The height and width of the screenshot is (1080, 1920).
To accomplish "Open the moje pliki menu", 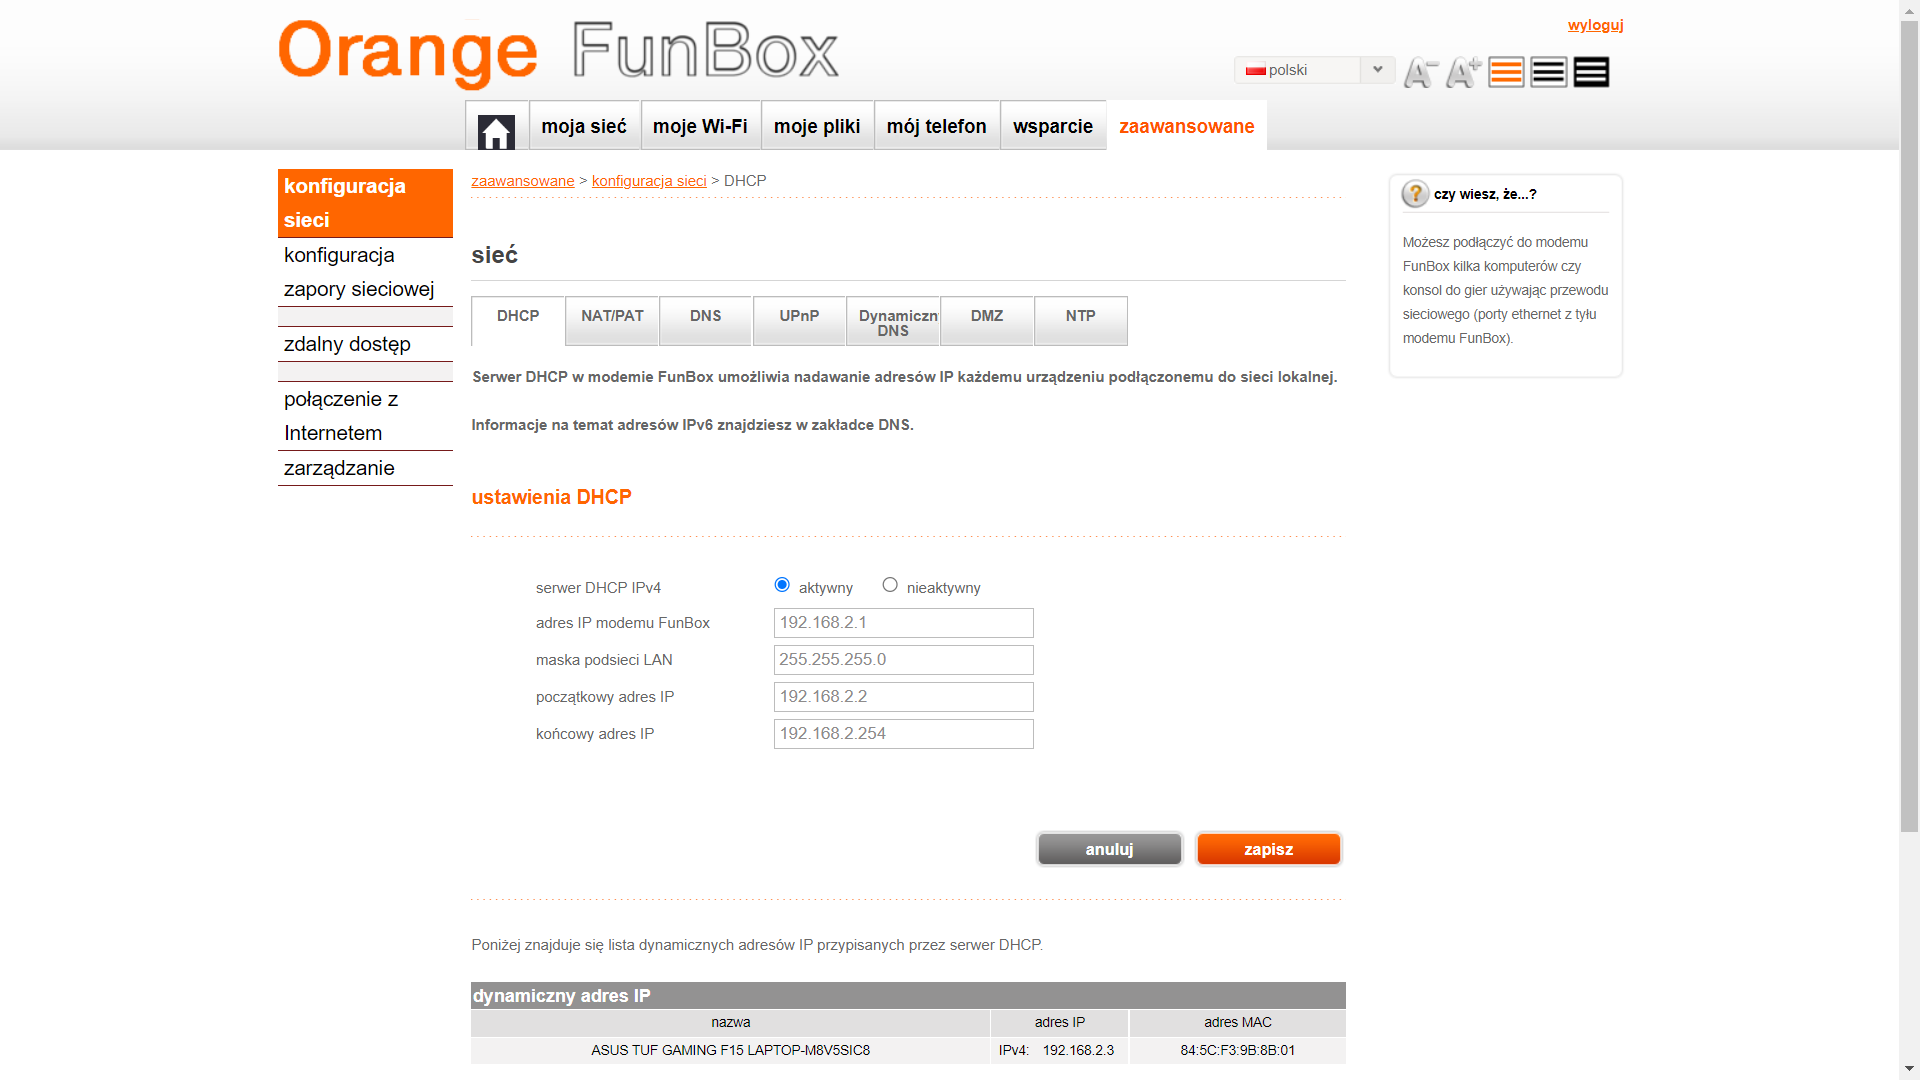I will (817, 126).
